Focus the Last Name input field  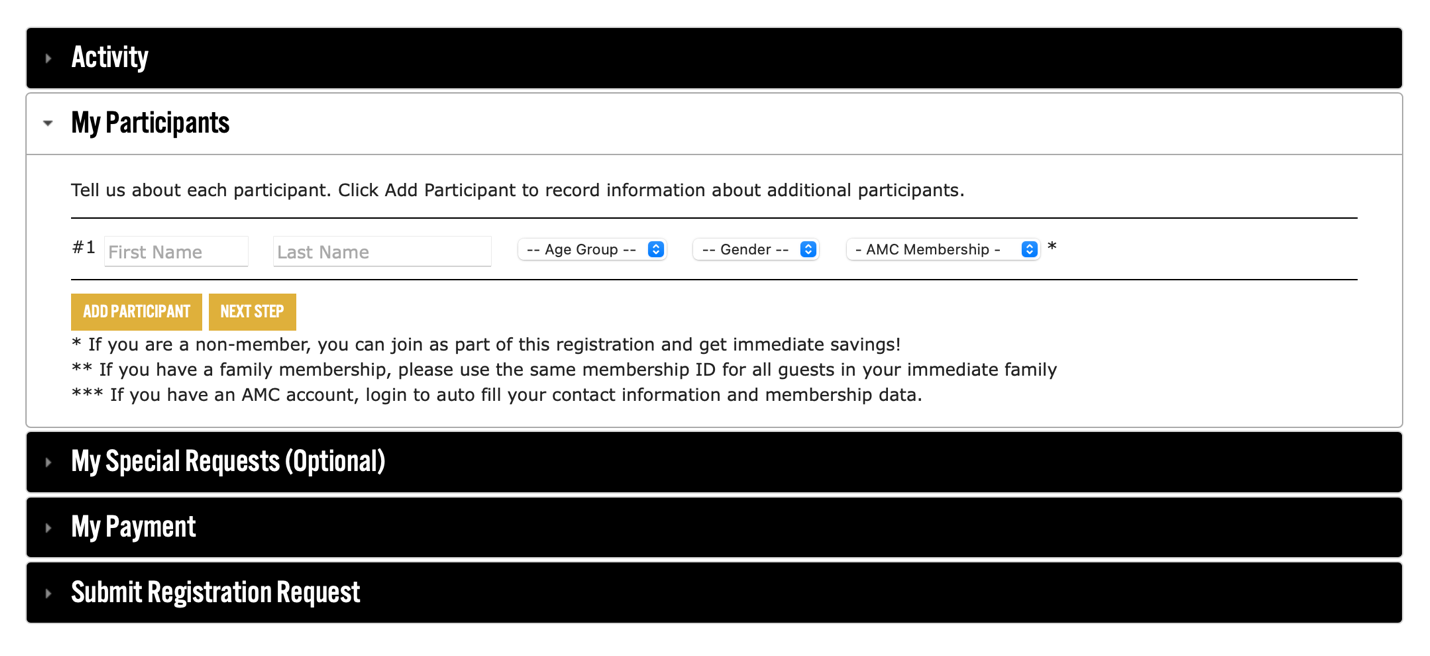click(x=382, y=252)
